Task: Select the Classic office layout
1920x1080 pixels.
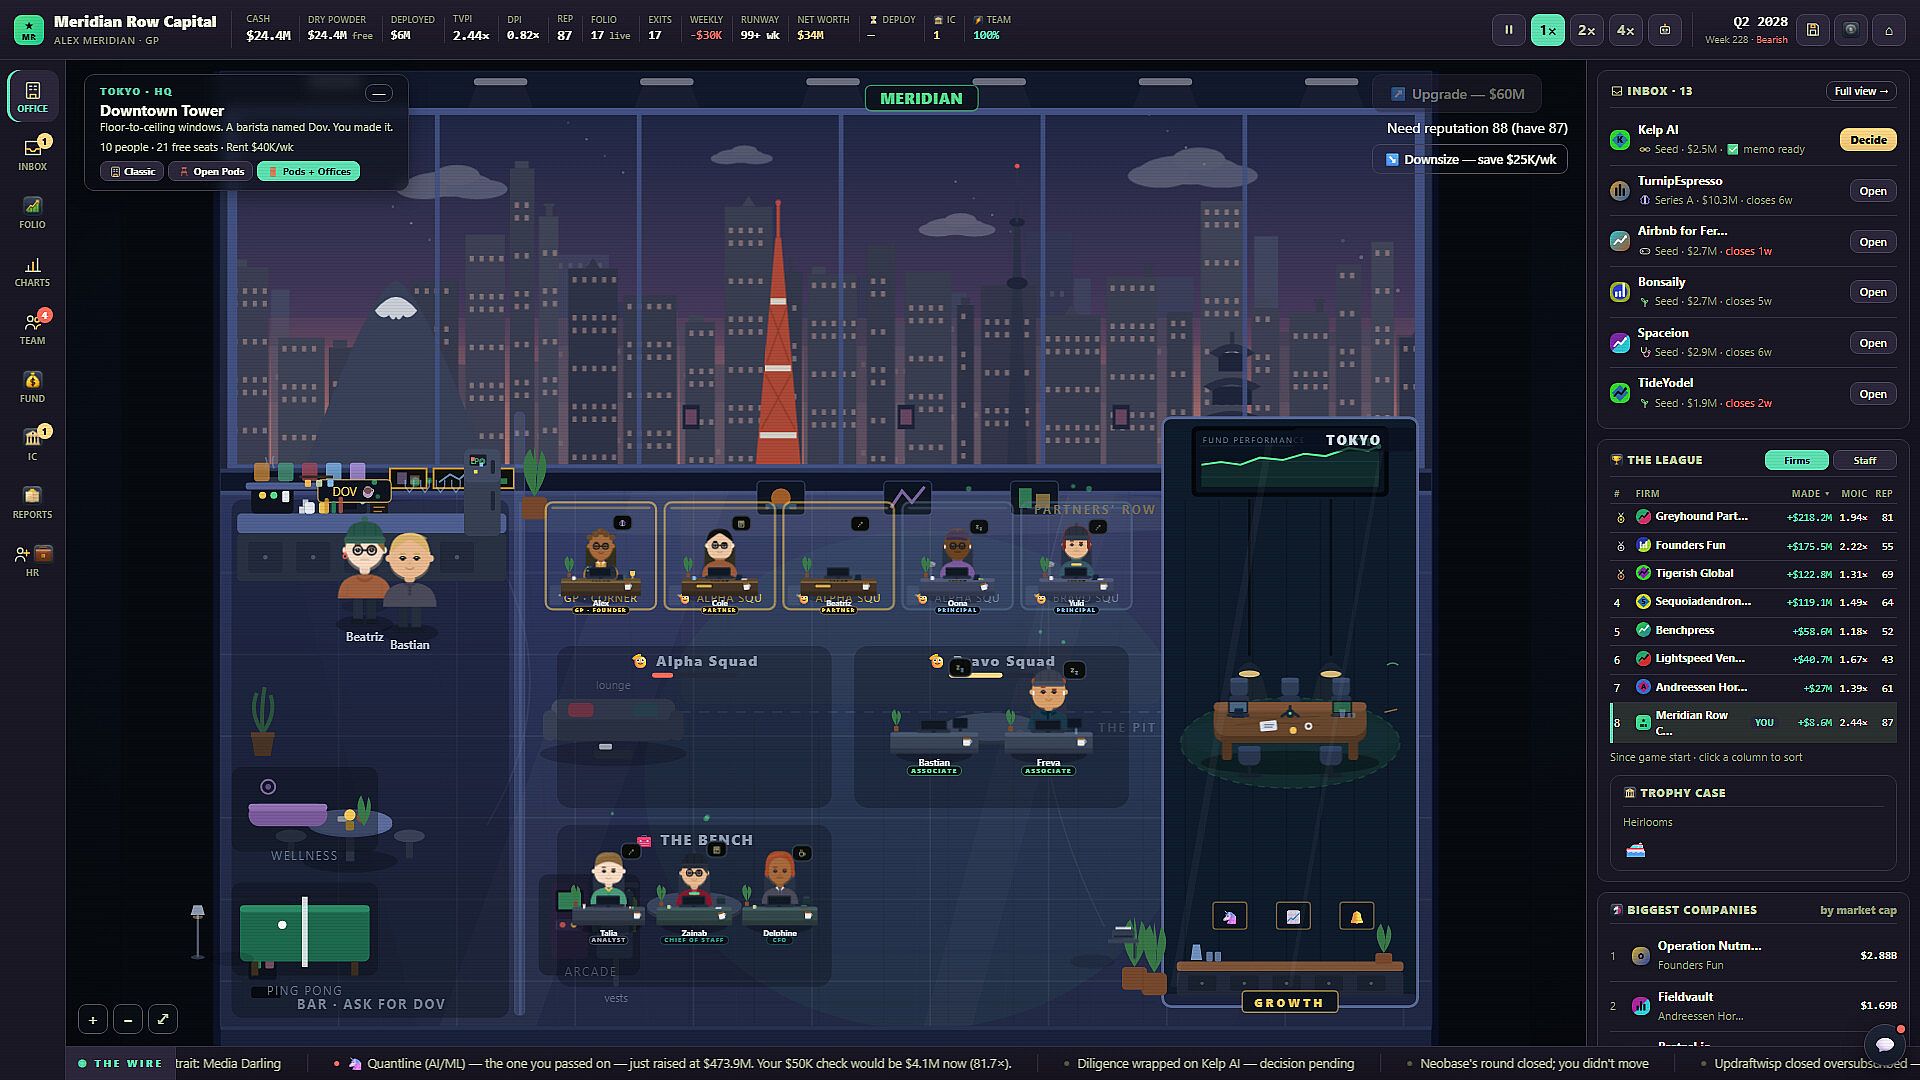Action: coord(132,171)
